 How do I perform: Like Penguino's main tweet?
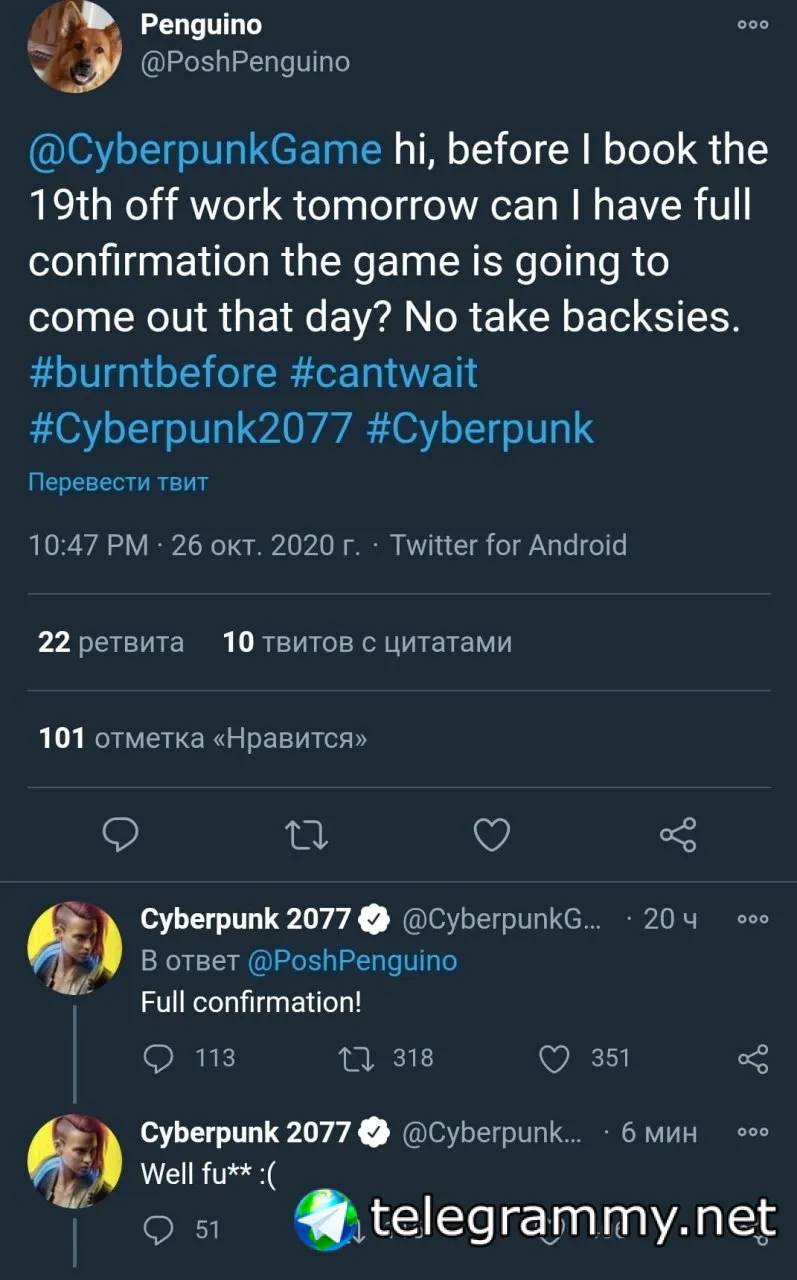491,834
